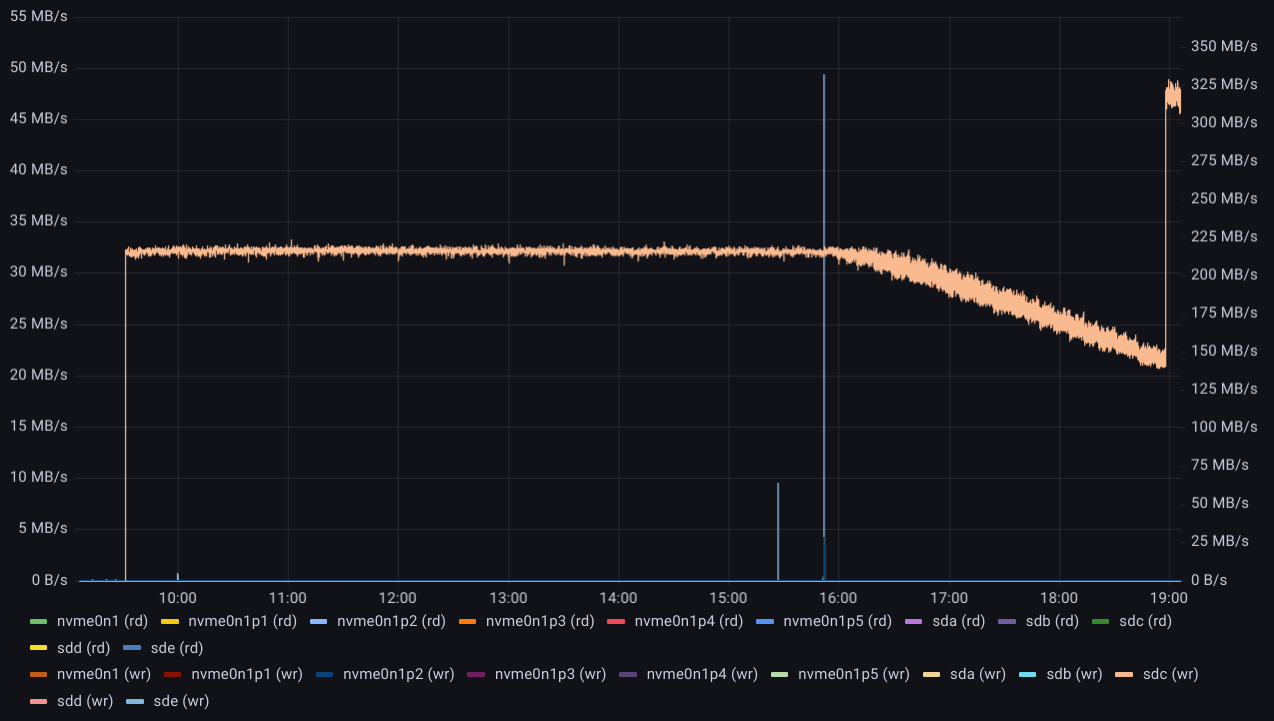Screen dimensions: 1274x721
Task: Toggle the sdc (wr) series legend label
Action: 1170,674
